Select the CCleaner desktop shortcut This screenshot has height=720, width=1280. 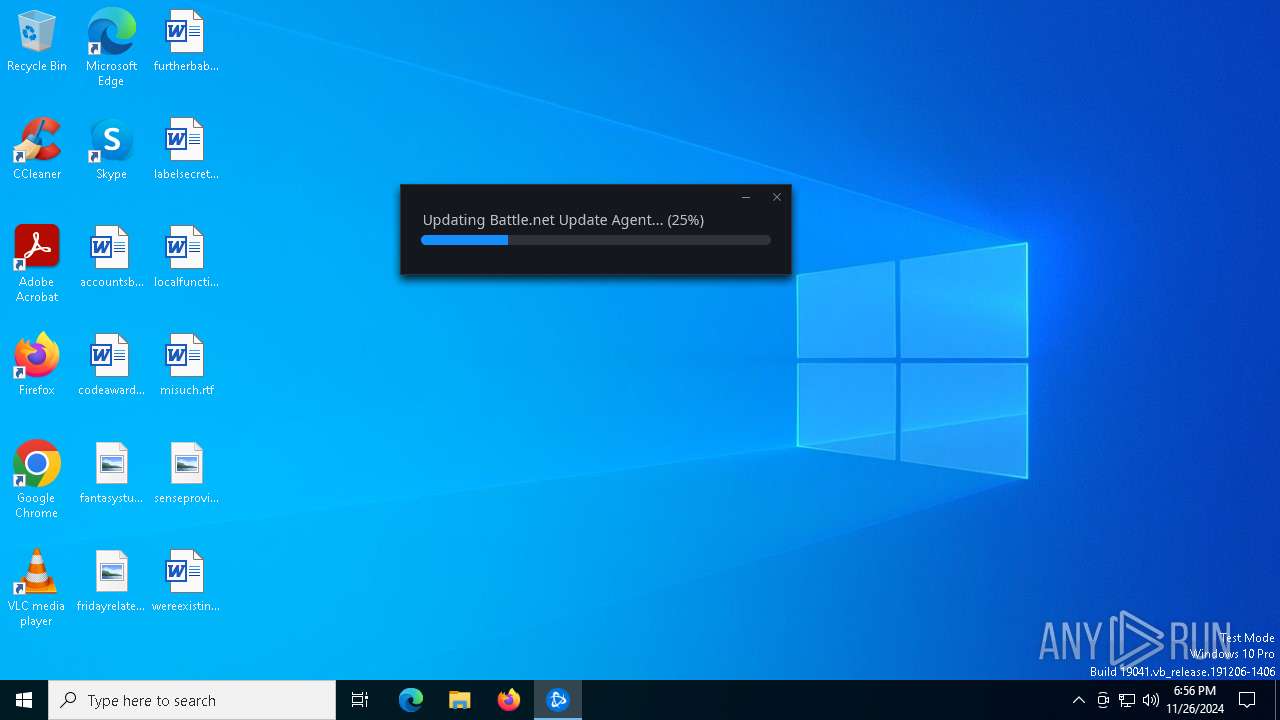point(37,150)
